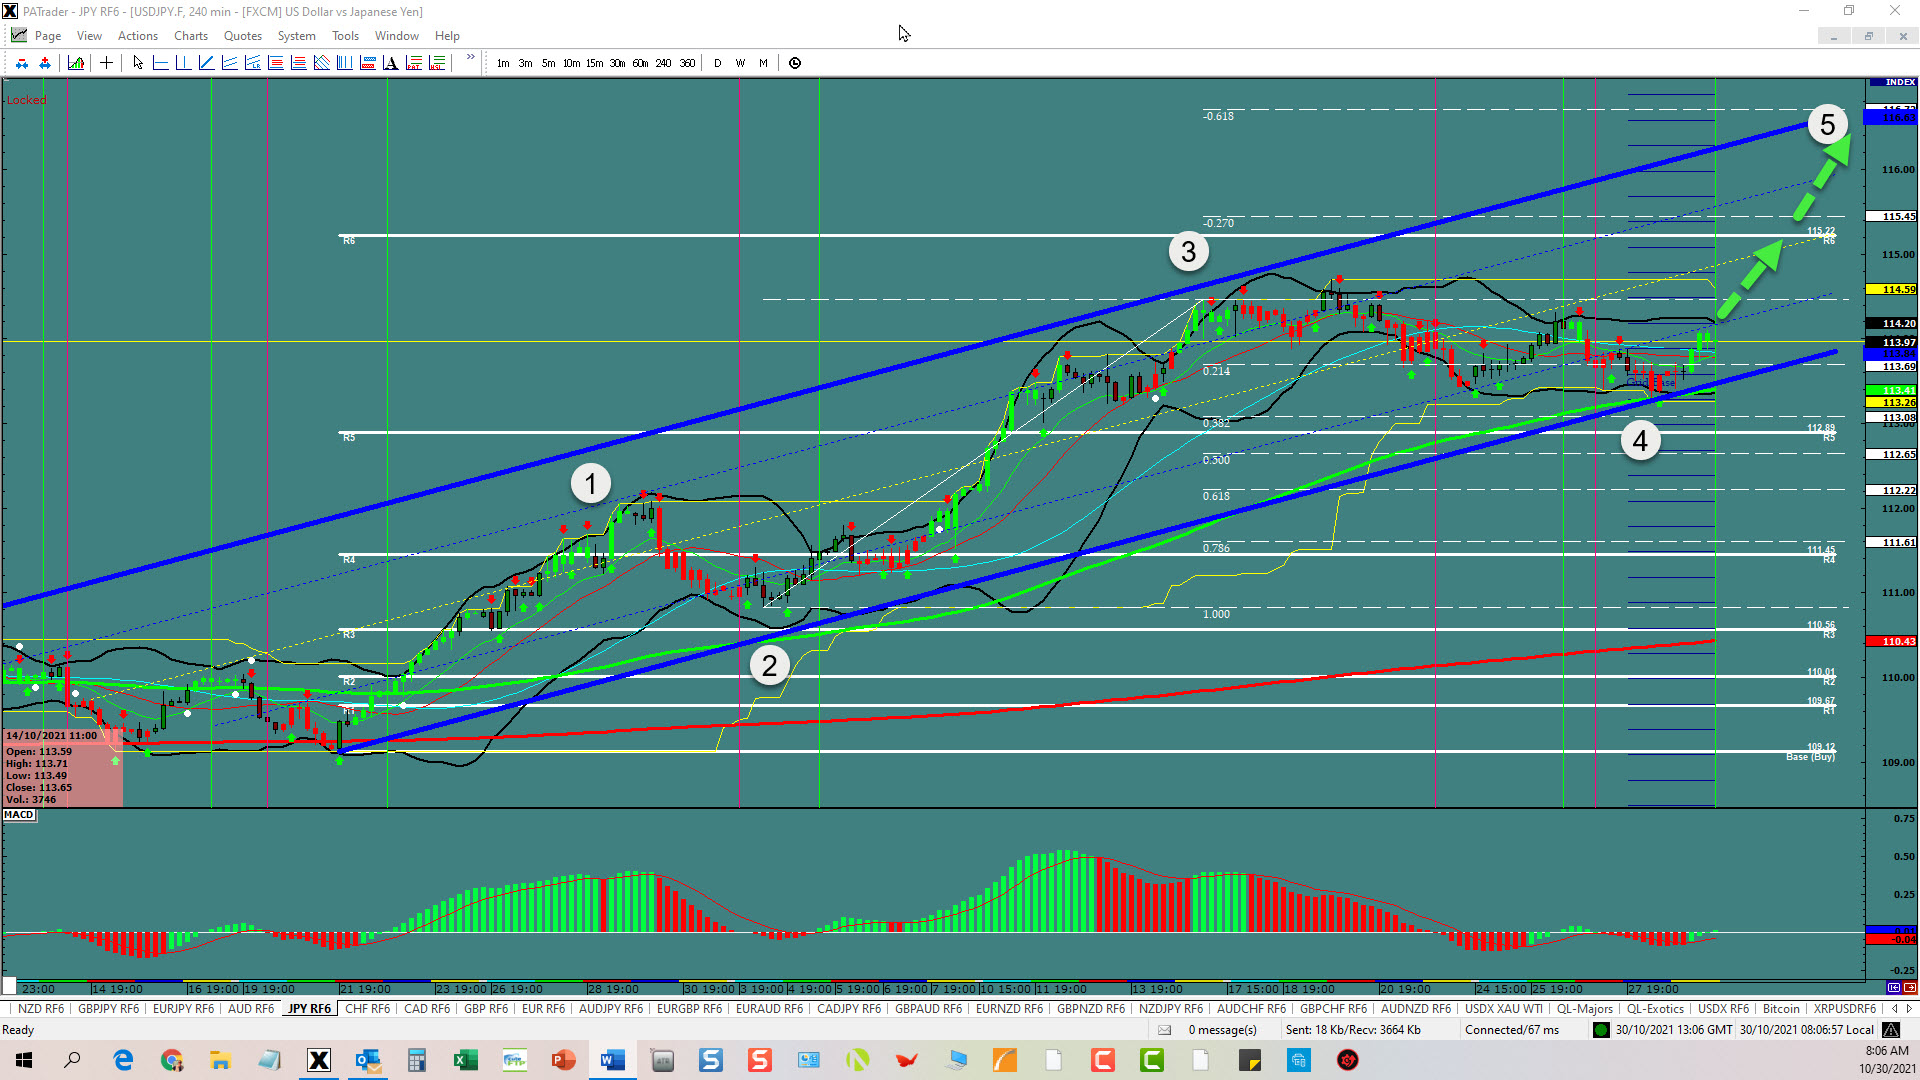The image size is (1920, 1080).
Task: Switch to the NZD RF6 tab
Action: 41,1009
